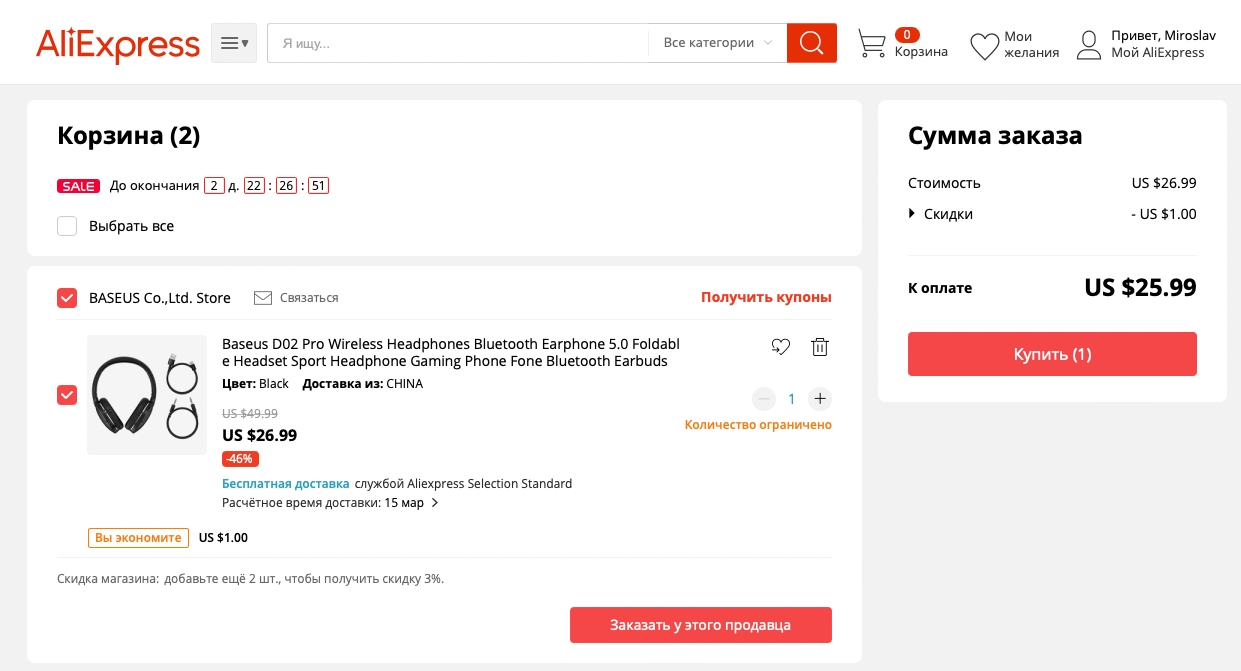1241x671 pixels.
Task: Expand delivery time estimate arrow
Action: point(435,503)
